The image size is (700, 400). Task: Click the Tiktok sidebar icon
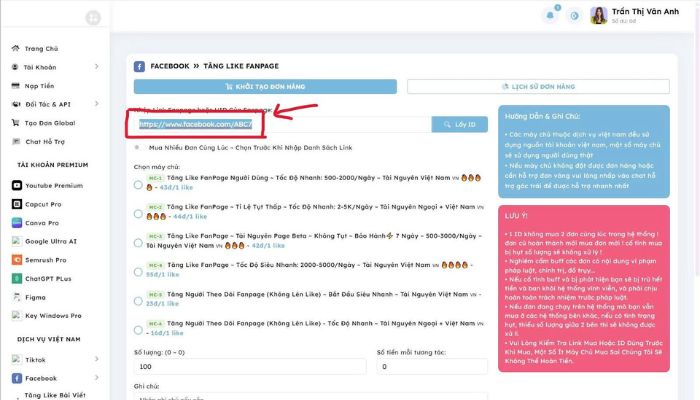17,359
